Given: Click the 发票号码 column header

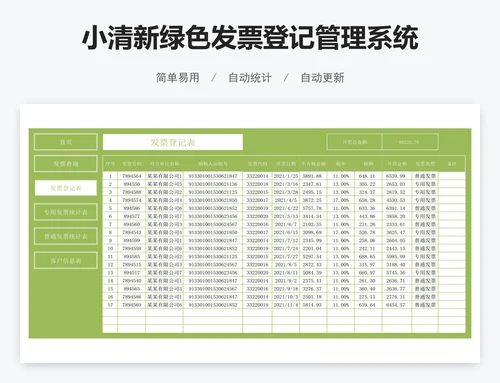Looking at the screenshot, I should pos(132,164).
